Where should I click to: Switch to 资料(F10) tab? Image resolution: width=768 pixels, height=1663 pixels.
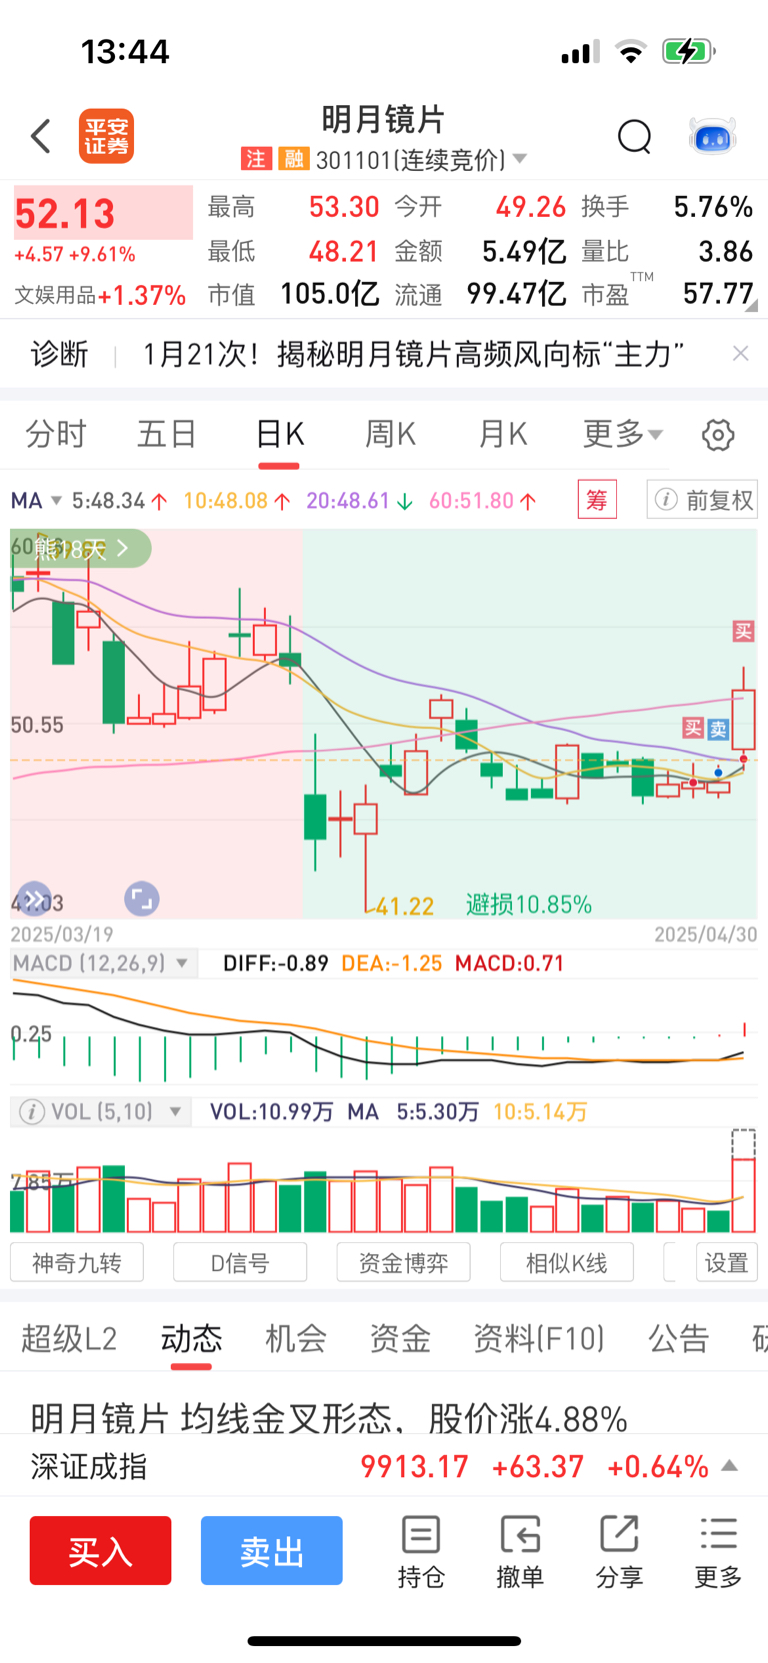[x=539, y=1338]
